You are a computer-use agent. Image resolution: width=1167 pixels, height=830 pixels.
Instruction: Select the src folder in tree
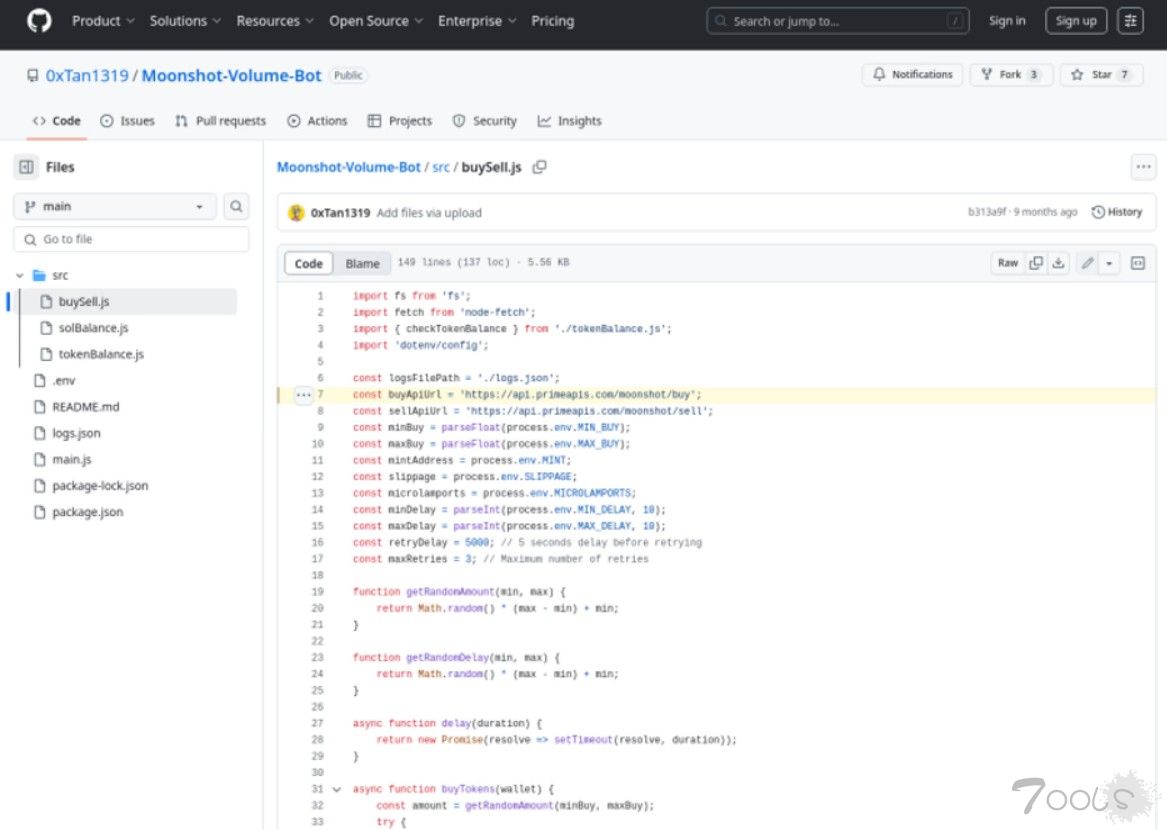click(x=60, y=275)
